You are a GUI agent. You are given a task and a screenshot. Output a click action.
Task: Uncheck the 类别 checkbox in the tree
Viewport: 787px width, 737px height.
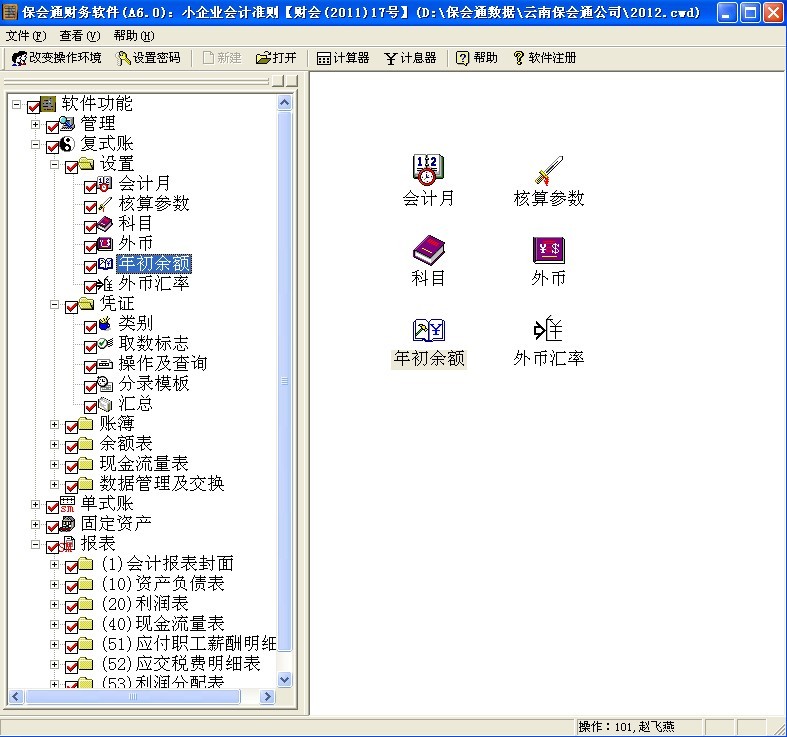pos(91,326)
